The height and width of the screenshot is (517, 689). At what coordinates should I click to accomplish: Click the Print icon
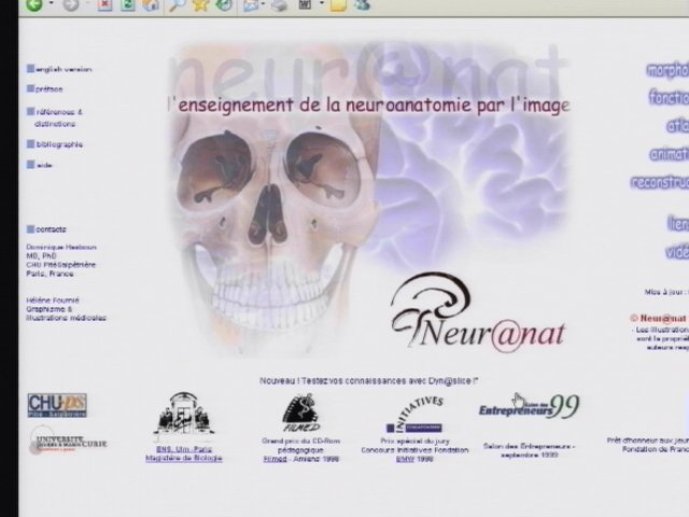[x=279, y=4]
